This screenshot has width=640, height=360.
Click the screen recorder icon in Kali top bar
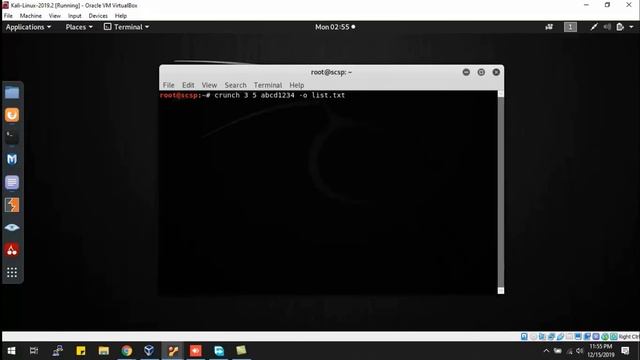point(549,27)
